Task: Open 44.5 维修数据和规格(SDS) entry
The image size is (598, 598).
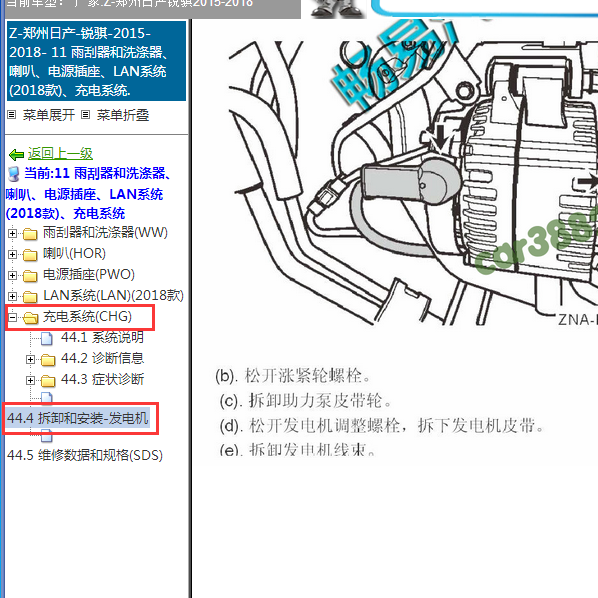Action: (x=85, y=455)
